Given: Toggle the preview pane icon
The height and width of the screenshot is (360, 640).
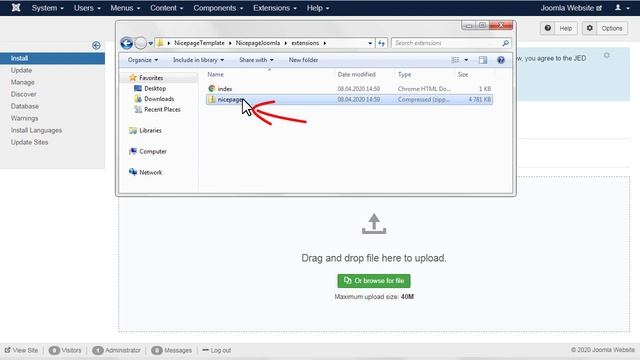Looking at the screenshot, I should coord(483,60).
